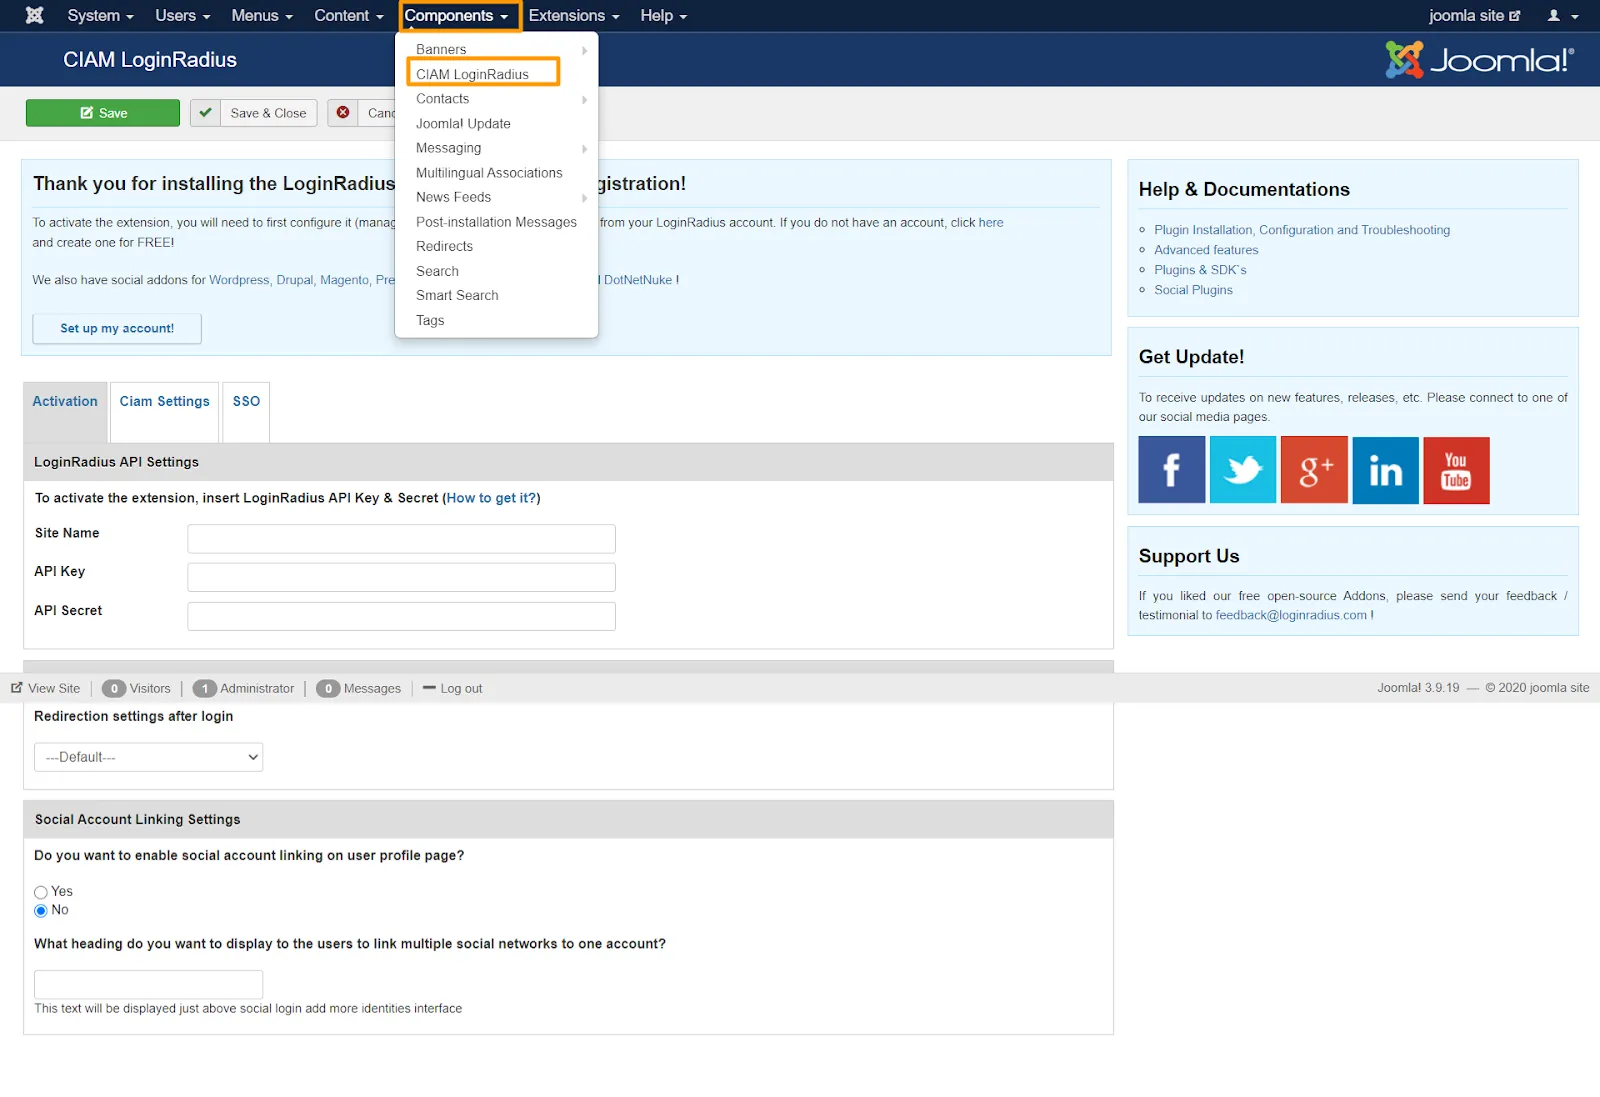
Task: Focus the API Key input field
Action: (x=401, y=577)
